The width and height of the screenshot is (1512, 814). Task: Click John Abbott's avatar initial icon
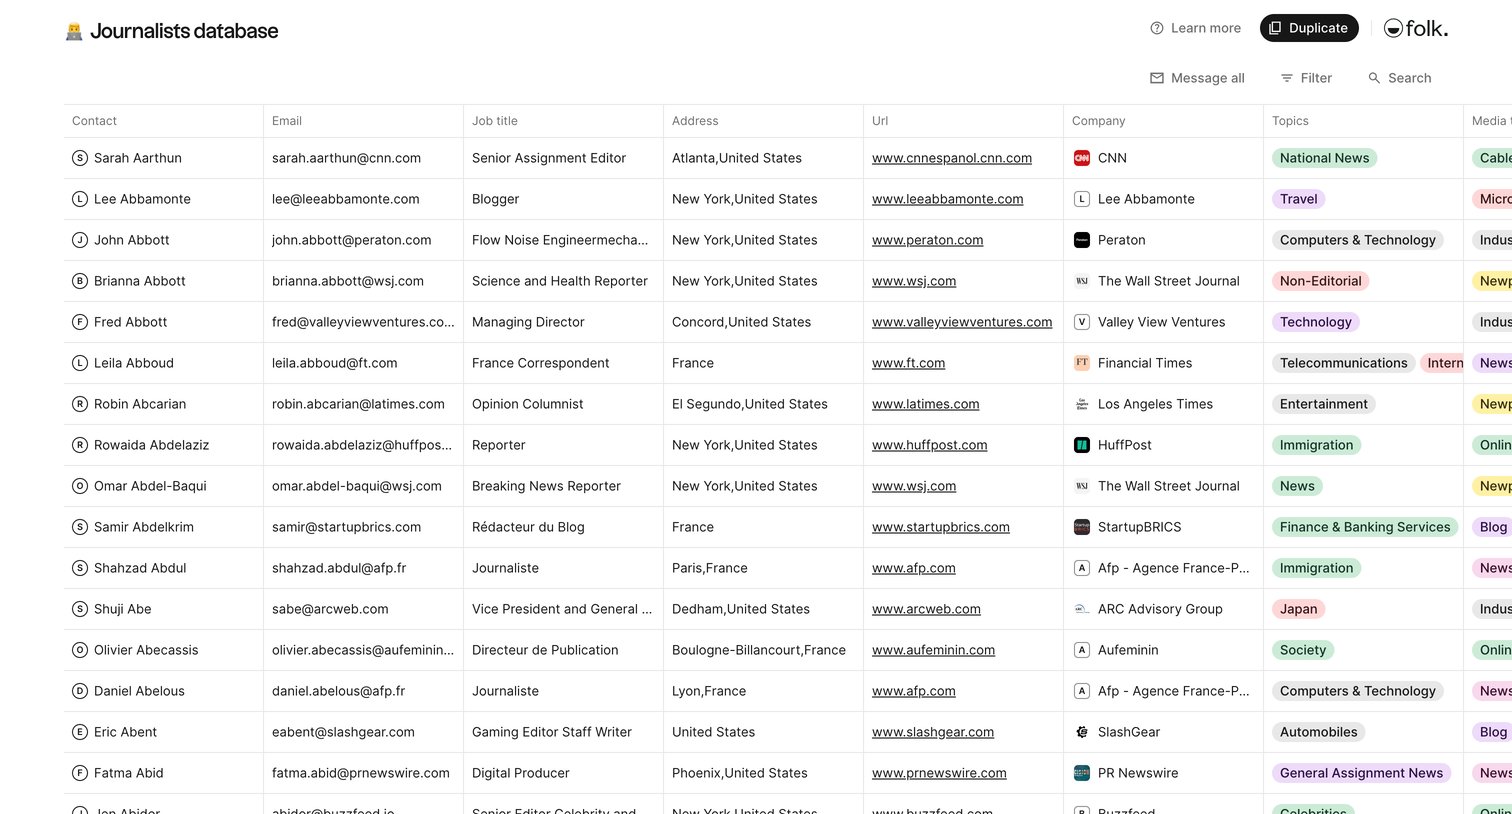pyautogui.click(x=80, y=240)
